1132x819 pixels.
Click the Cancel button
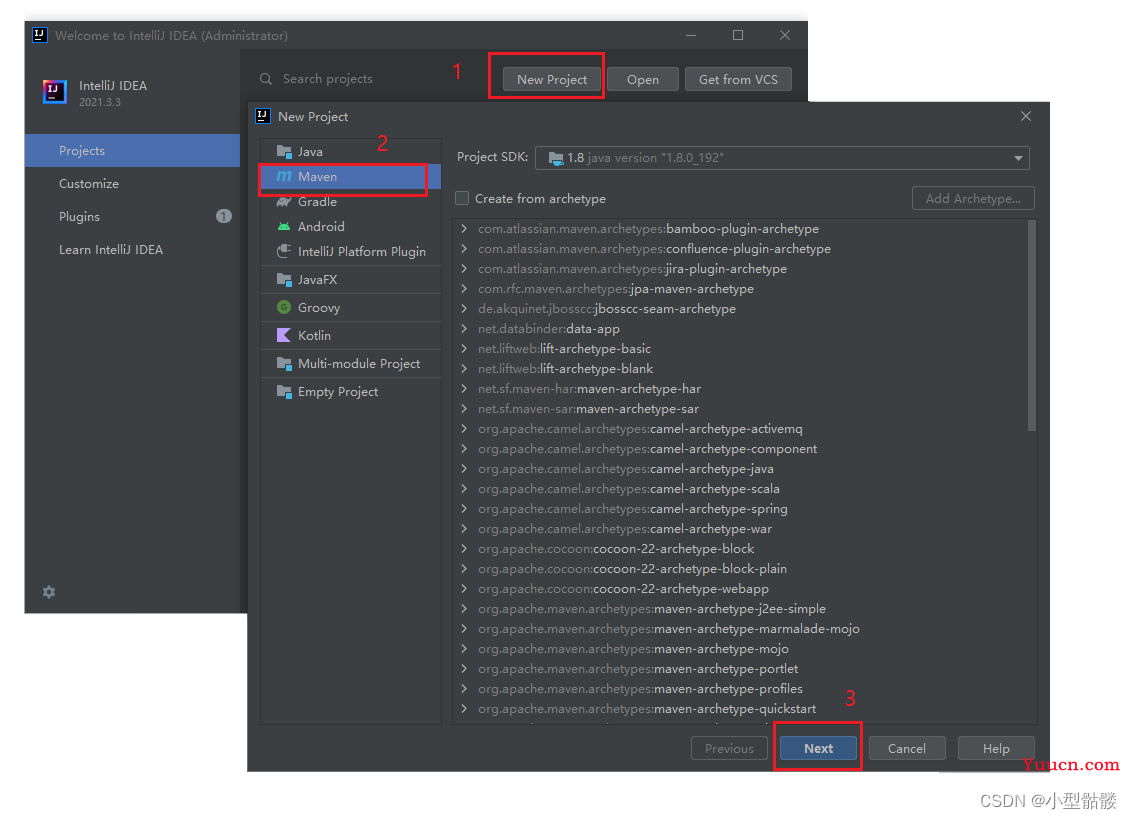(907, 748)
